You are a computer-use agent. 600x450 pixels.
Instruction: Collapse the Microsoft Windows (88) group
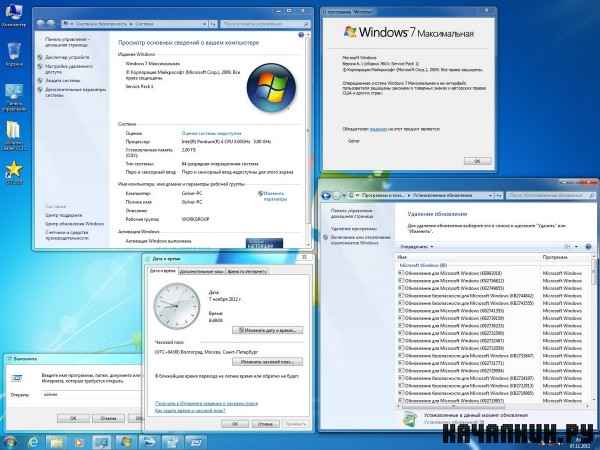422,265
